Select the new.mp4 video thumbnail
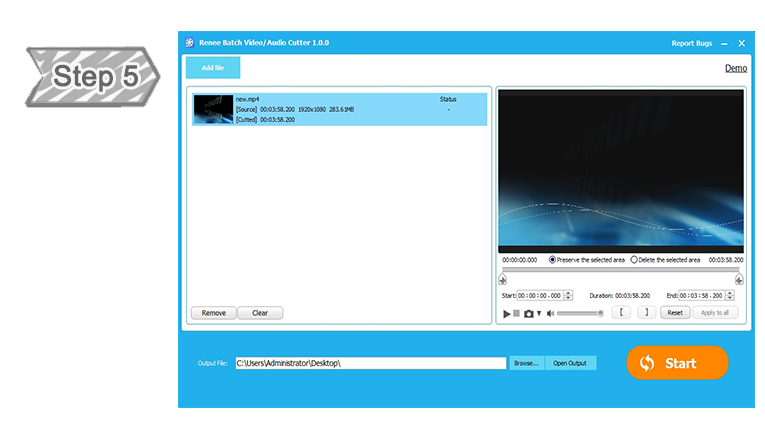Screen dimensions: 765x437 pos(213,109)
